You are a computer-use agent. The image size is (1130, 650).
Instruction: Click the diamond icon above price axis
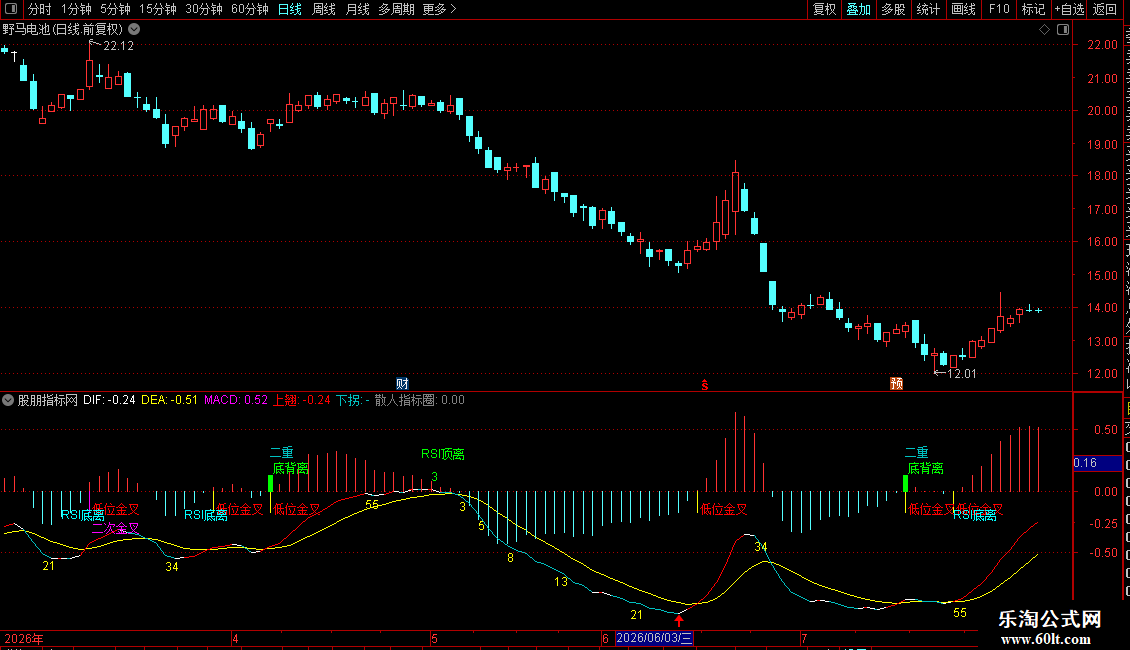tap(1044, 30)
